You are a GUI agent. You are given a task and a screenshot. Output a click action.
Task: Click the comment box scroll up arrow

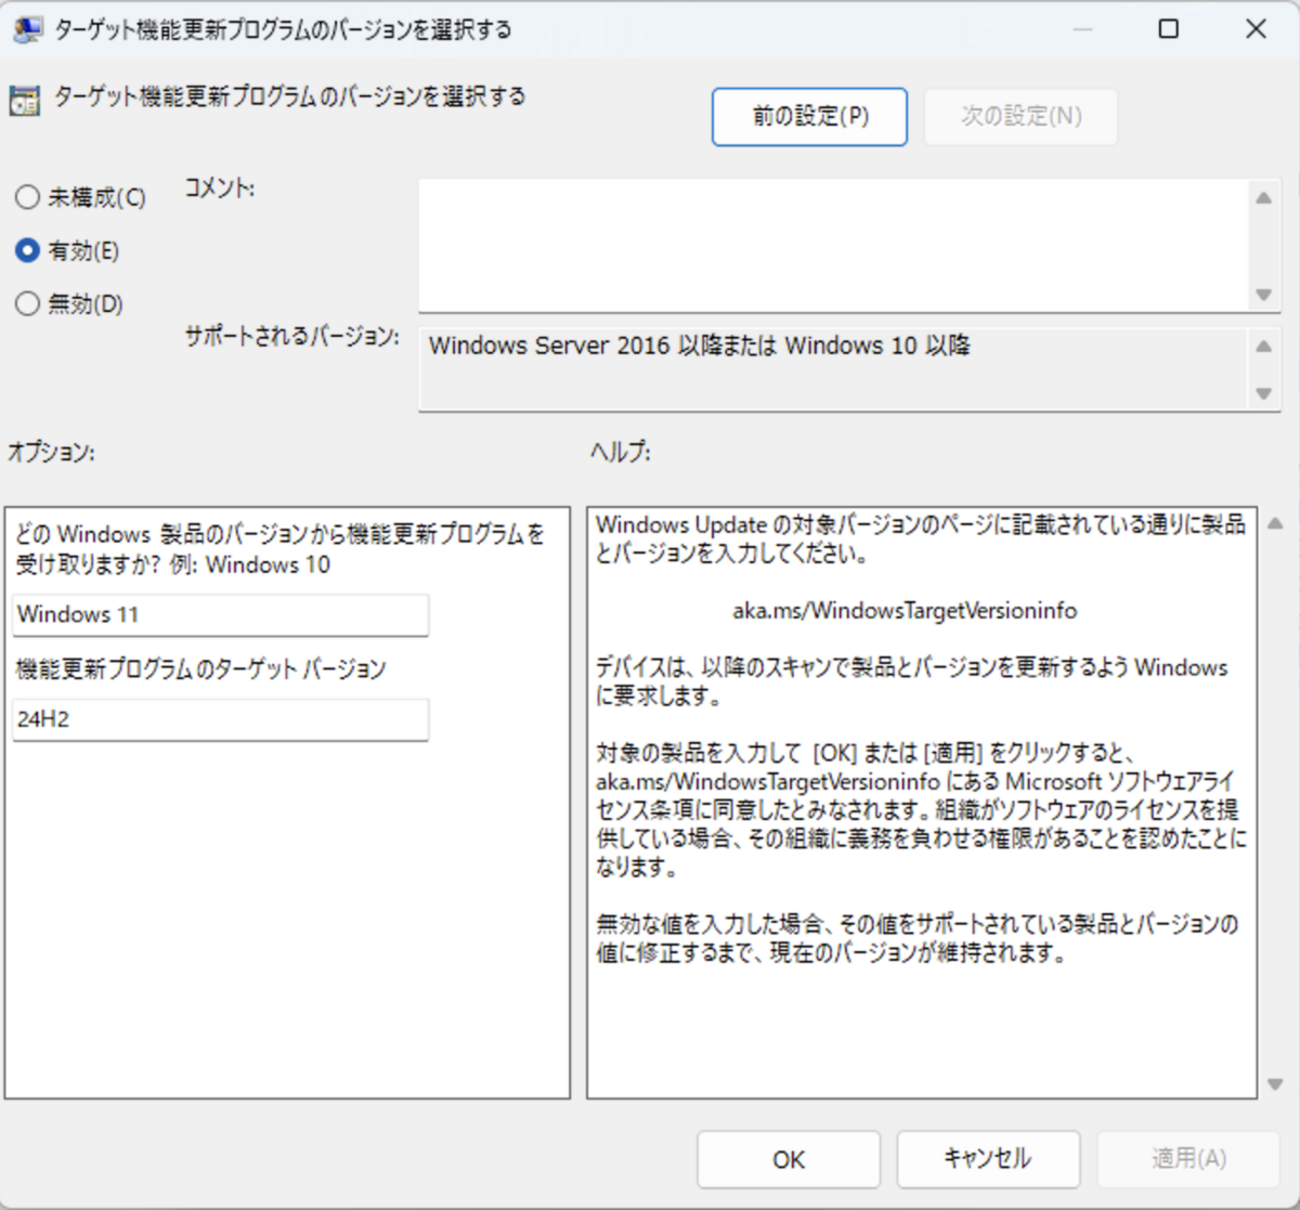(1264, 198)
